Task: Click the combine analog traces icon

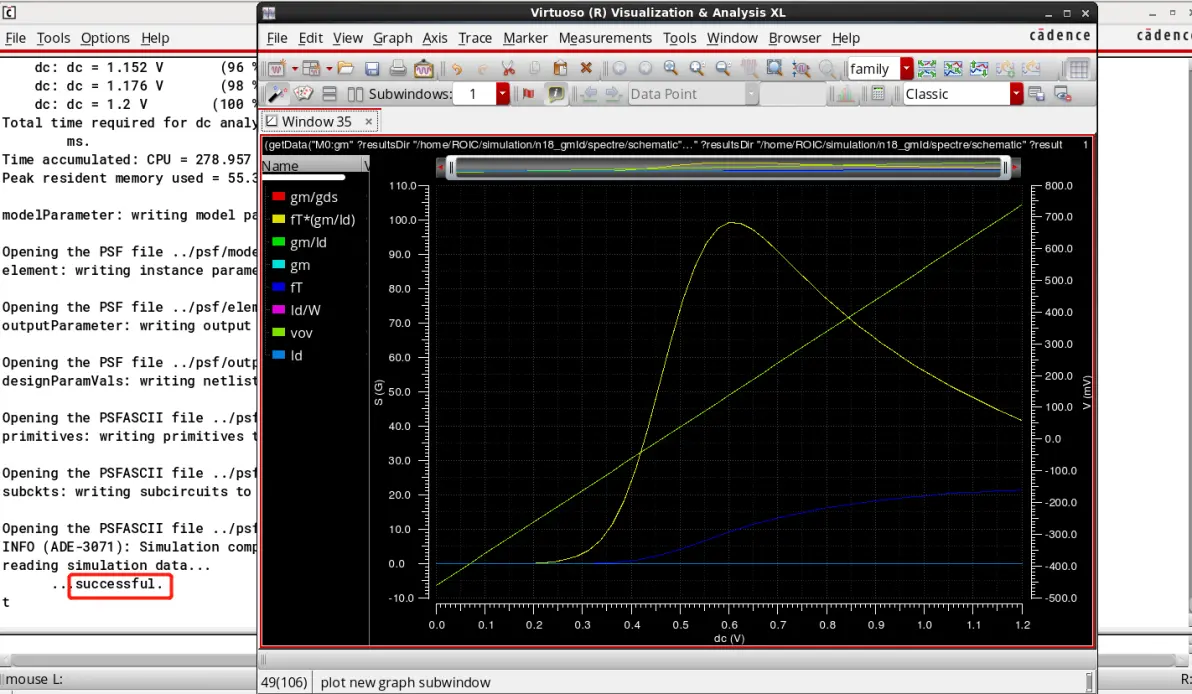Action: pyautogui.click(x=953, y=68)
